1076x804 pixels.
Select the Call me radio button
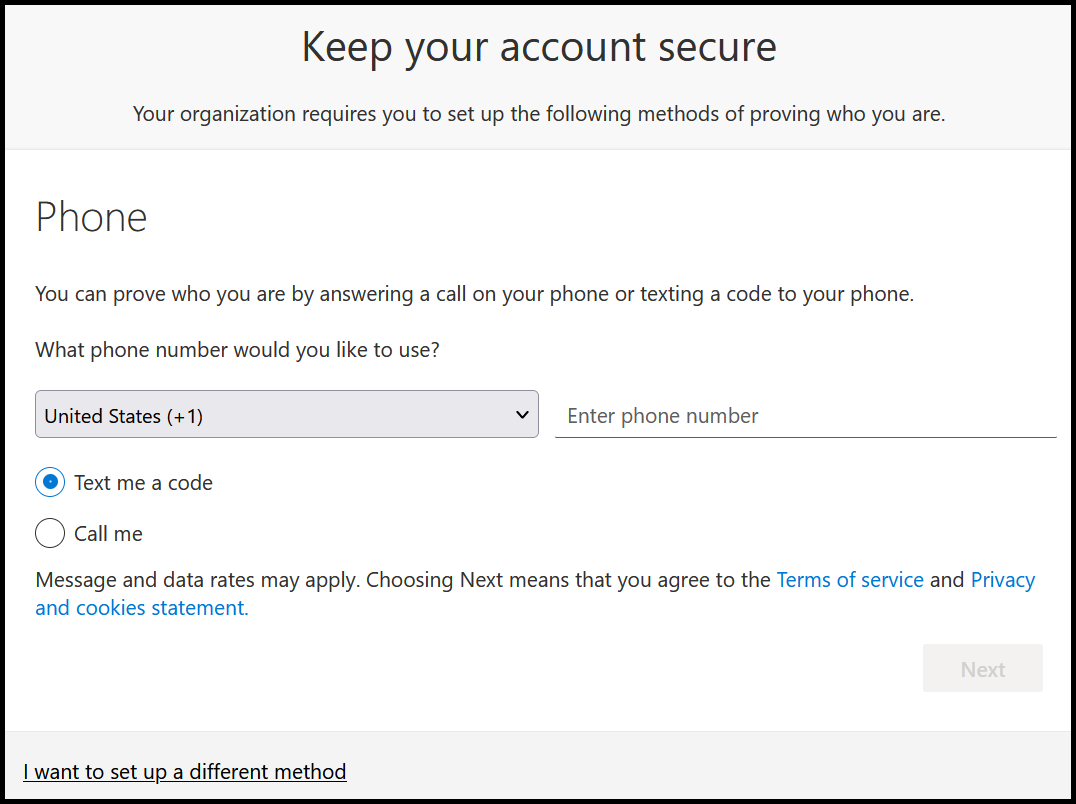point(50,533)
